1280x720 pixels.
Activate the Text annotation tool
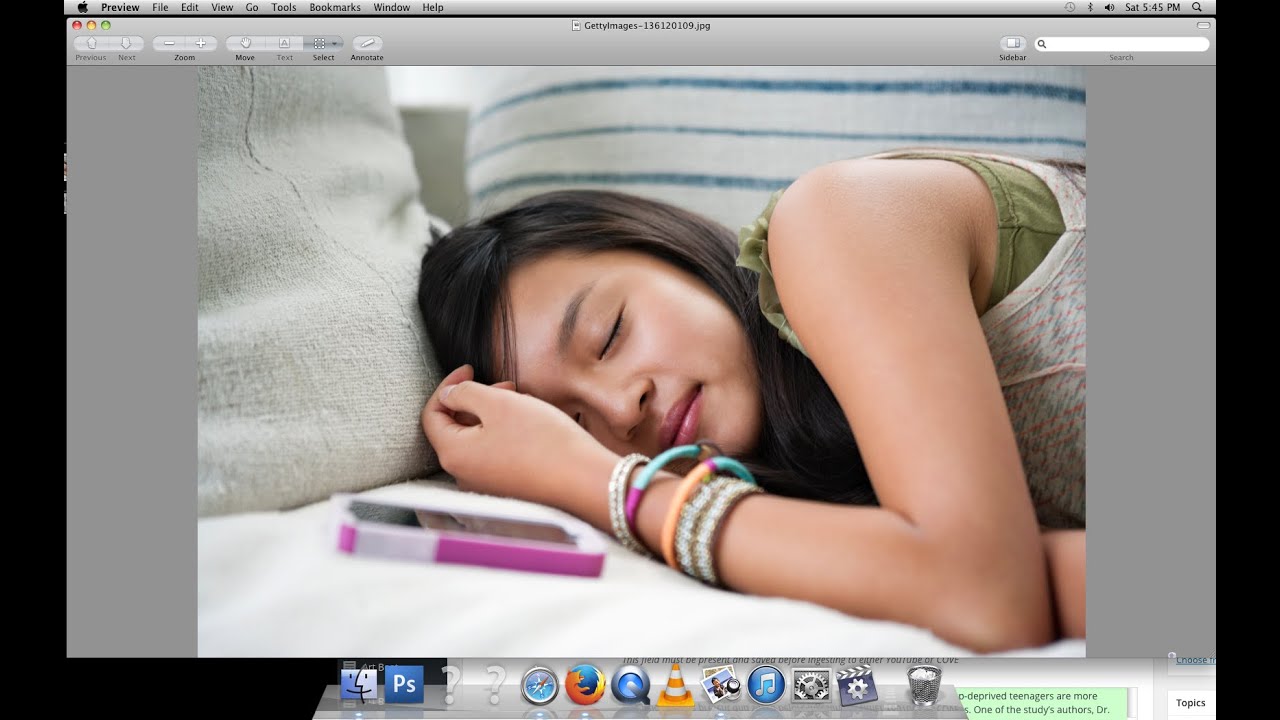(x=284, y=43)
